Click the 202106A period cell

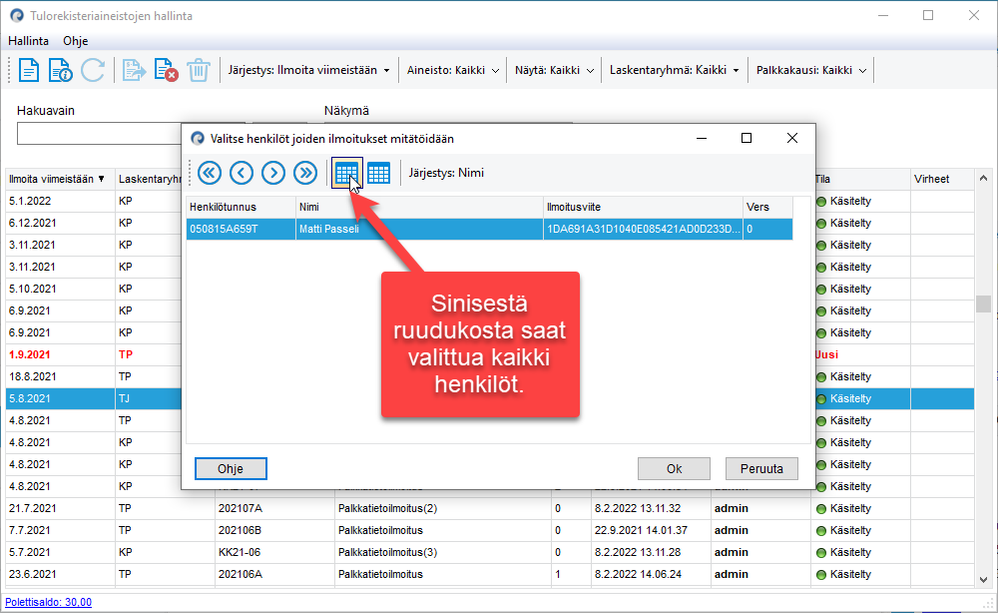pyautogui.click(x=274, y=574)
